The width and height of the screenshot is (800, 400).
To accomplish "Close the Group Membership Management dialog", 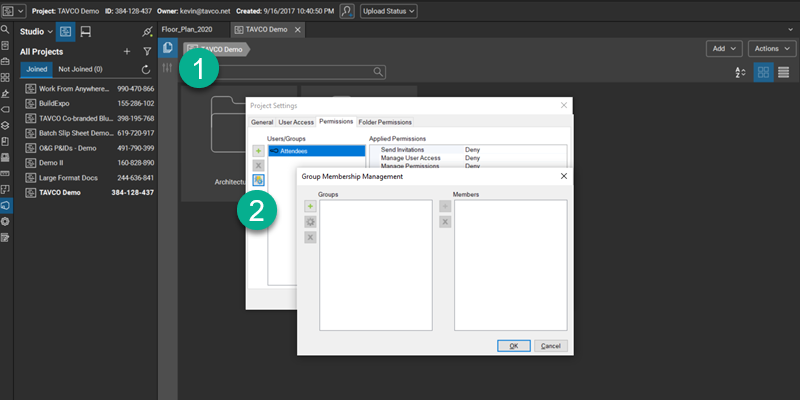I will pos(563,176).
